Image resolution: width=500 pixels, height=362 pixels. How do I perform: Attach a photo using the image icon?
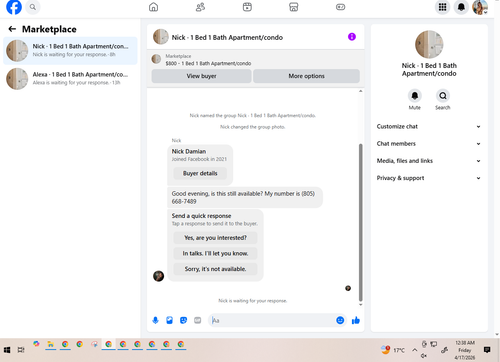pos(169,320)
